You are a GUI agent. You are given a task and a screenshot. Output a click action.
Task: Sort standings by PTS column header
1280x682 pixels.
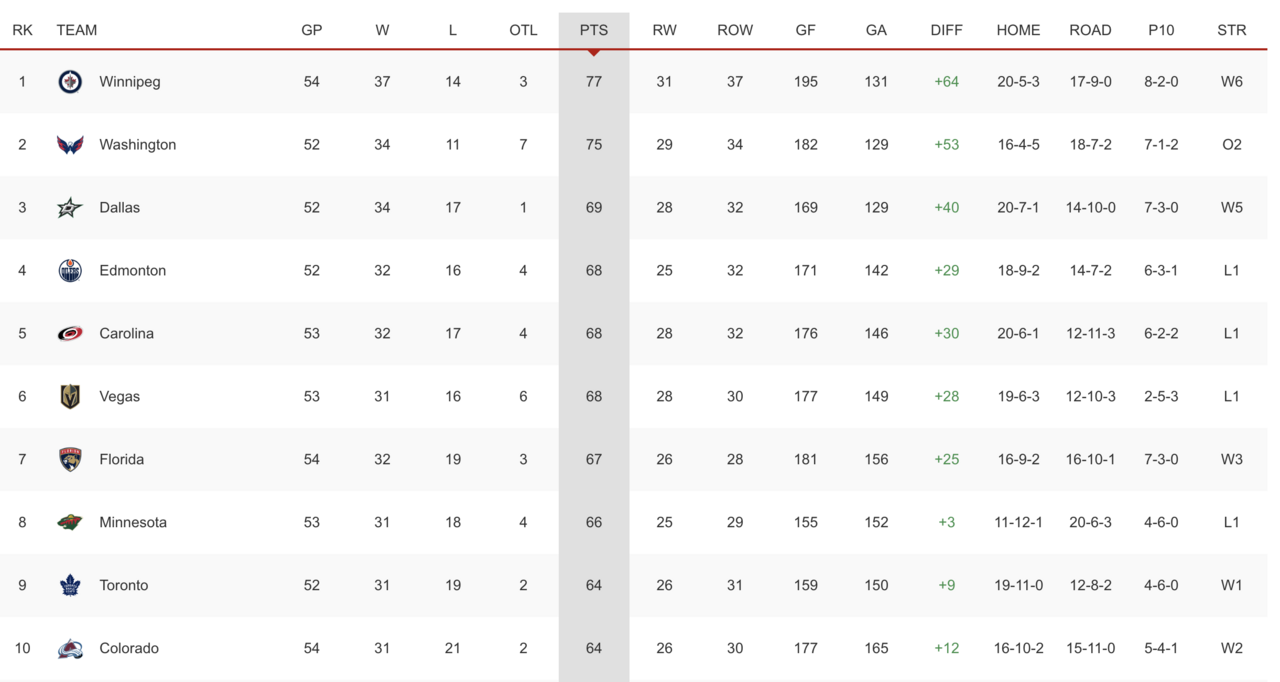click(x=594, y=30)
